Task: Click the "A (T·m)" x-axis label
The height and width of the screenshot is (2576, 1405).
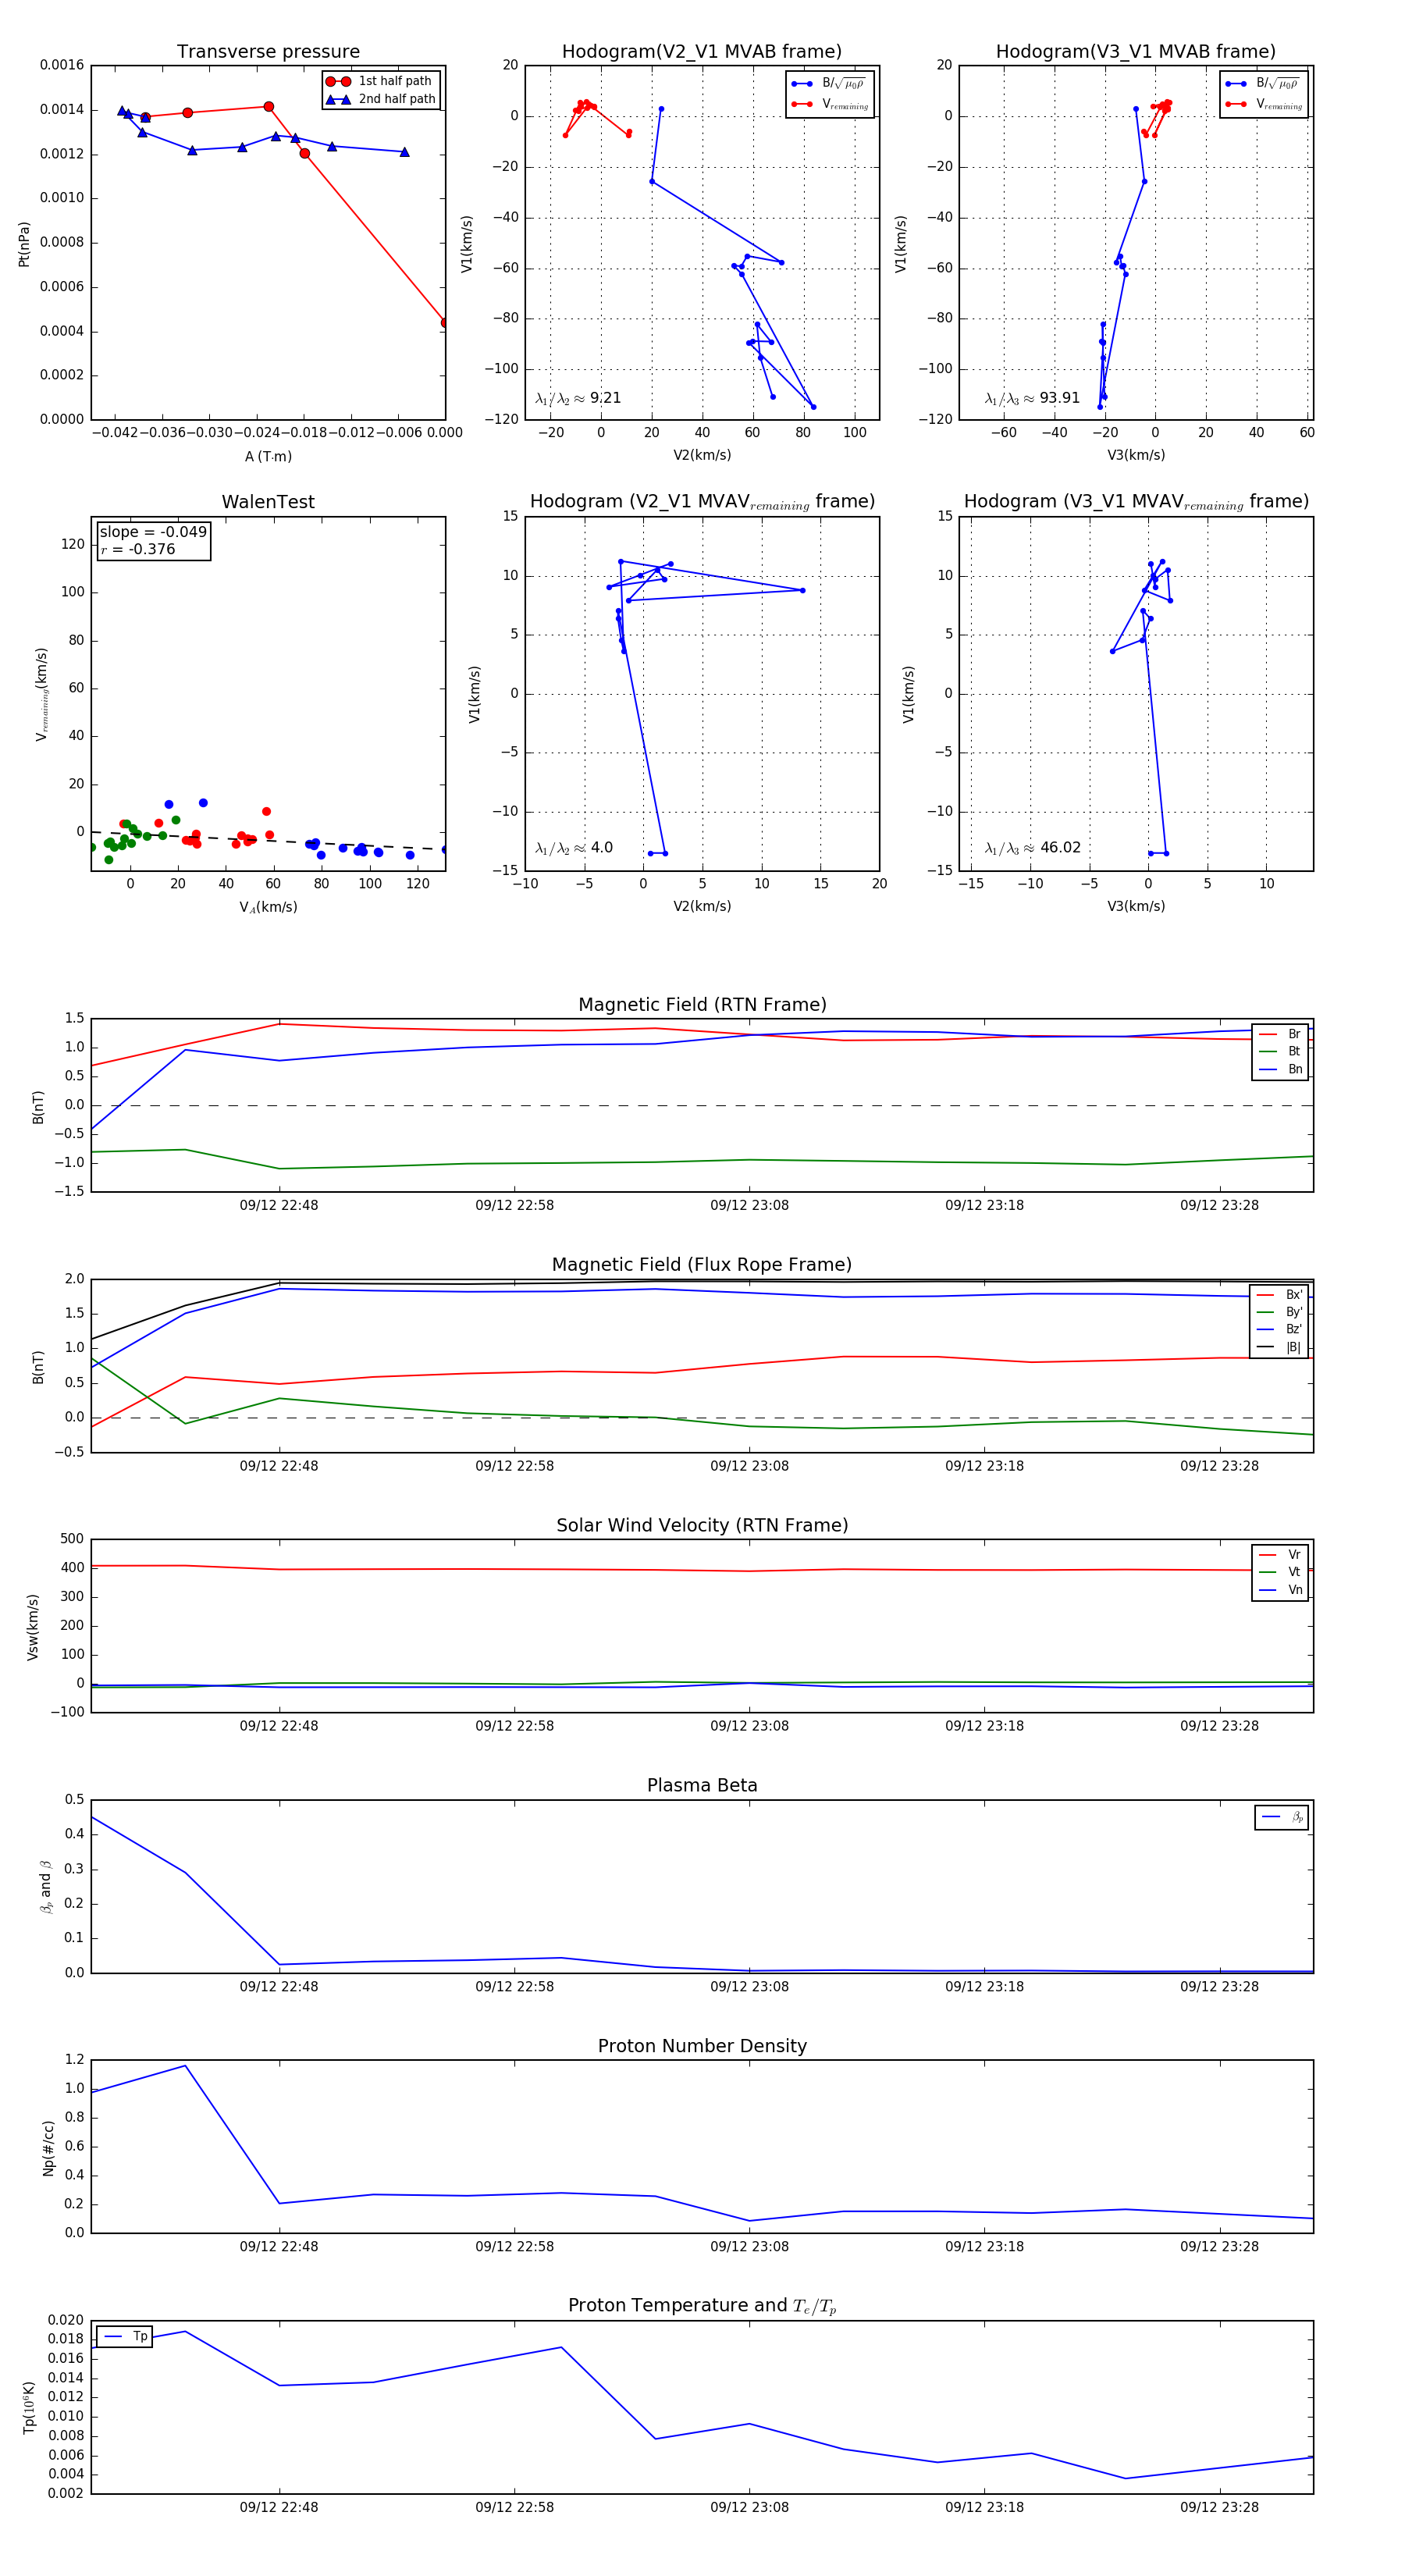Action: (x=268, y=457)
